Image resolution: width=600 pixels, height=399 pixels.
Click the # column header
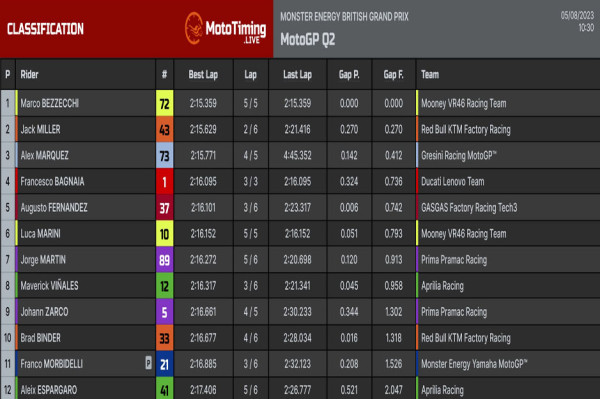pos(165,74)
